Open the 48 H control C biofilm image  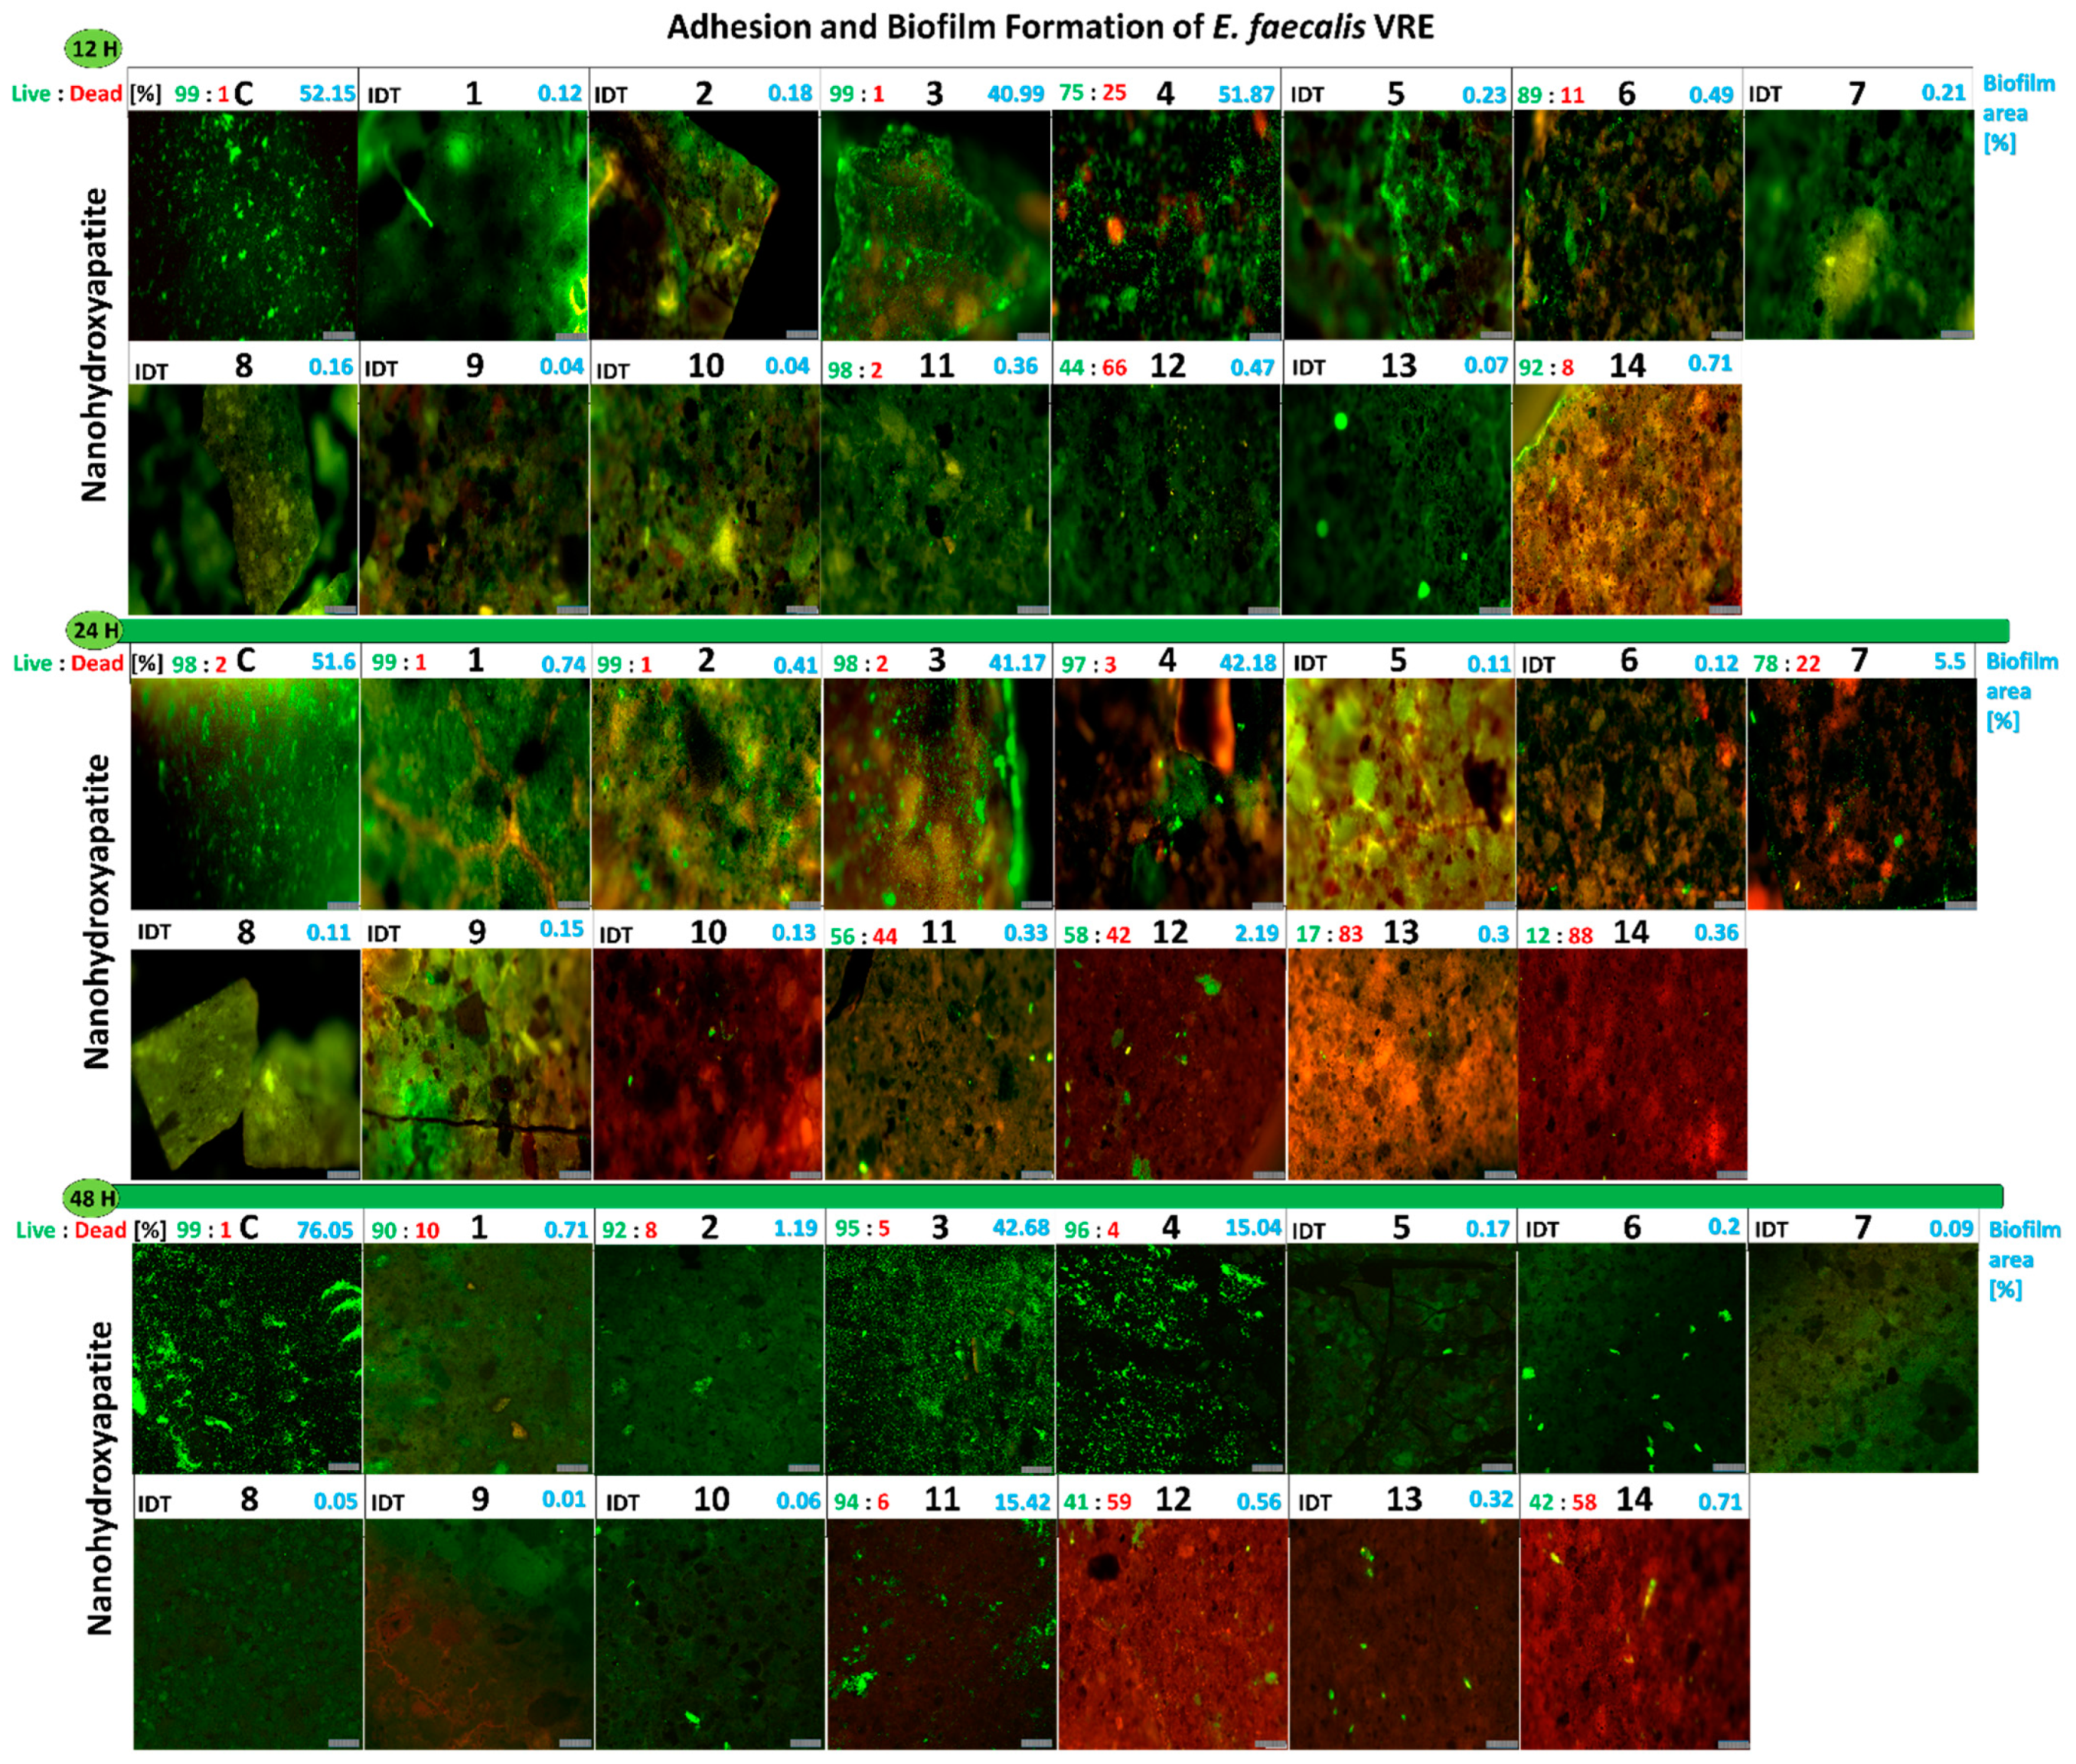[x=246, y=1358]
